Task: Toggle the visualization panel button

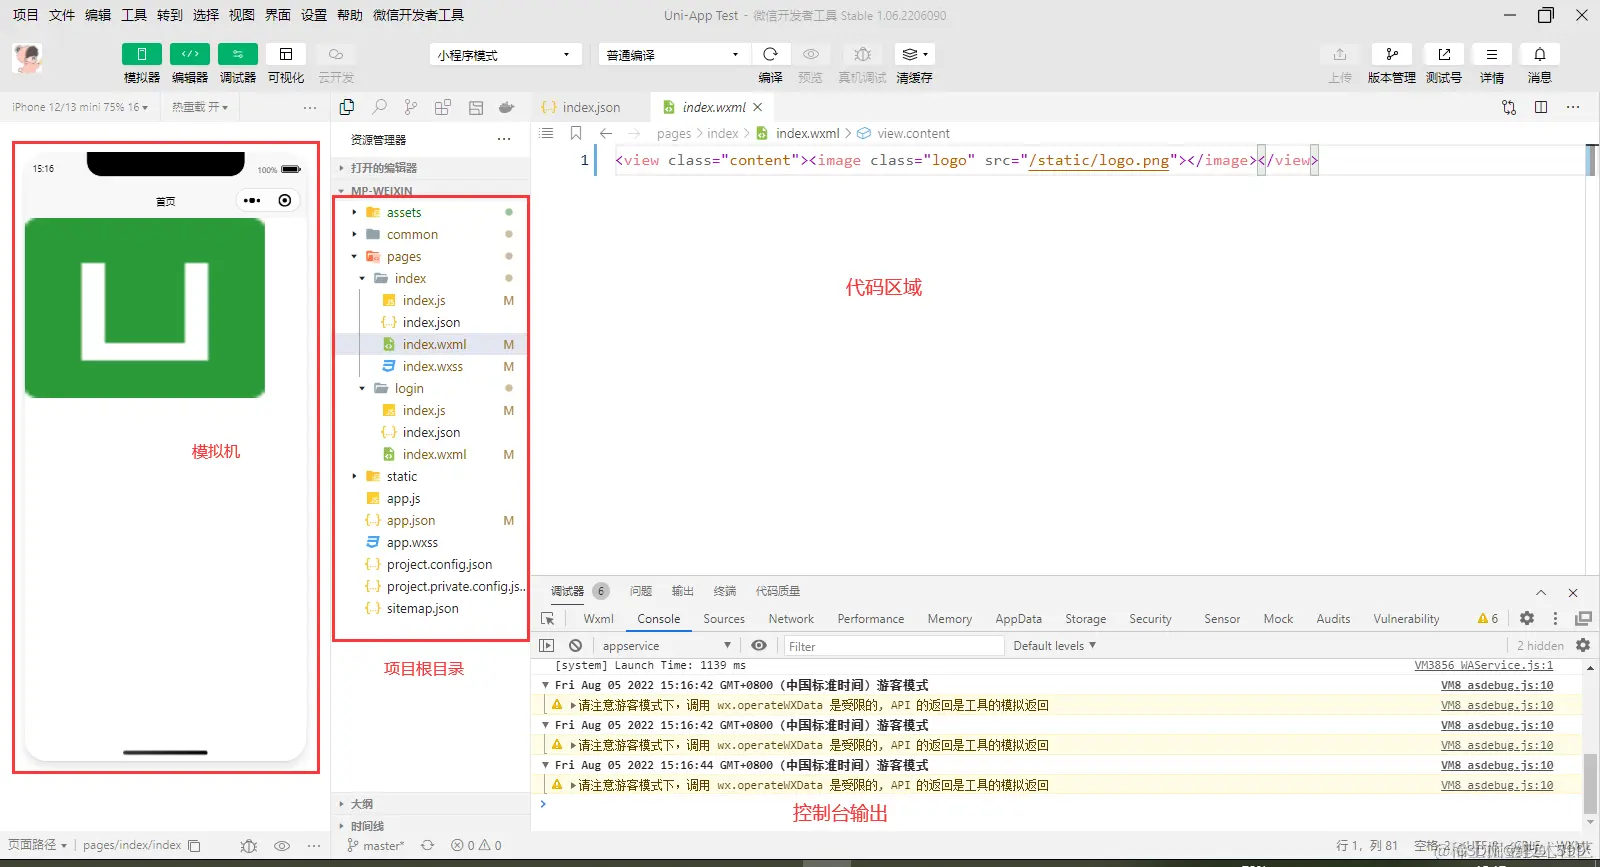Action: tap(286, 54)
